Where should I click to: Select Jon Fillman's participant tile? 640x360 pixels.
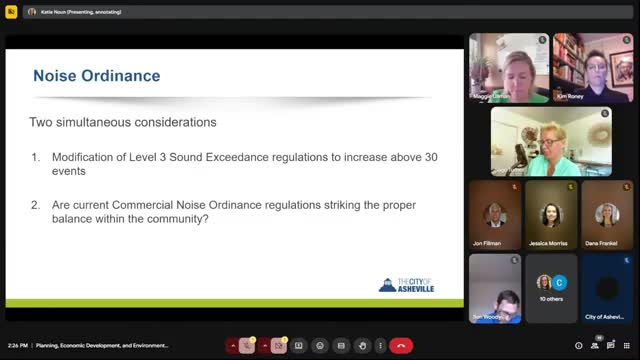(495, 215)
